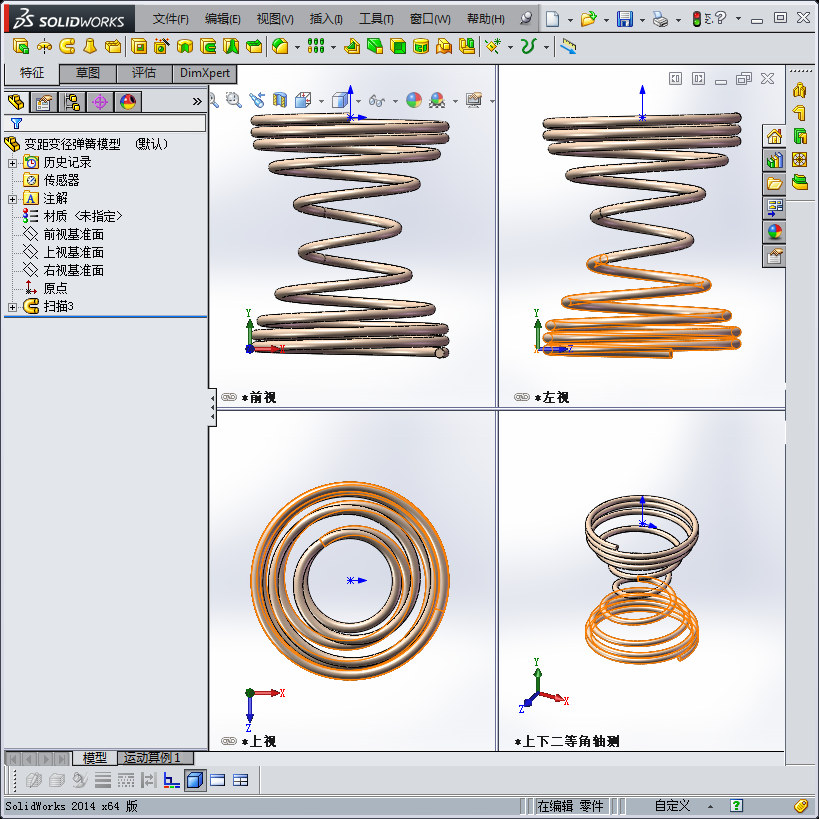819x819 pixels.
Task: Open File Explorer task pane tab
Action: coord(775,184)
